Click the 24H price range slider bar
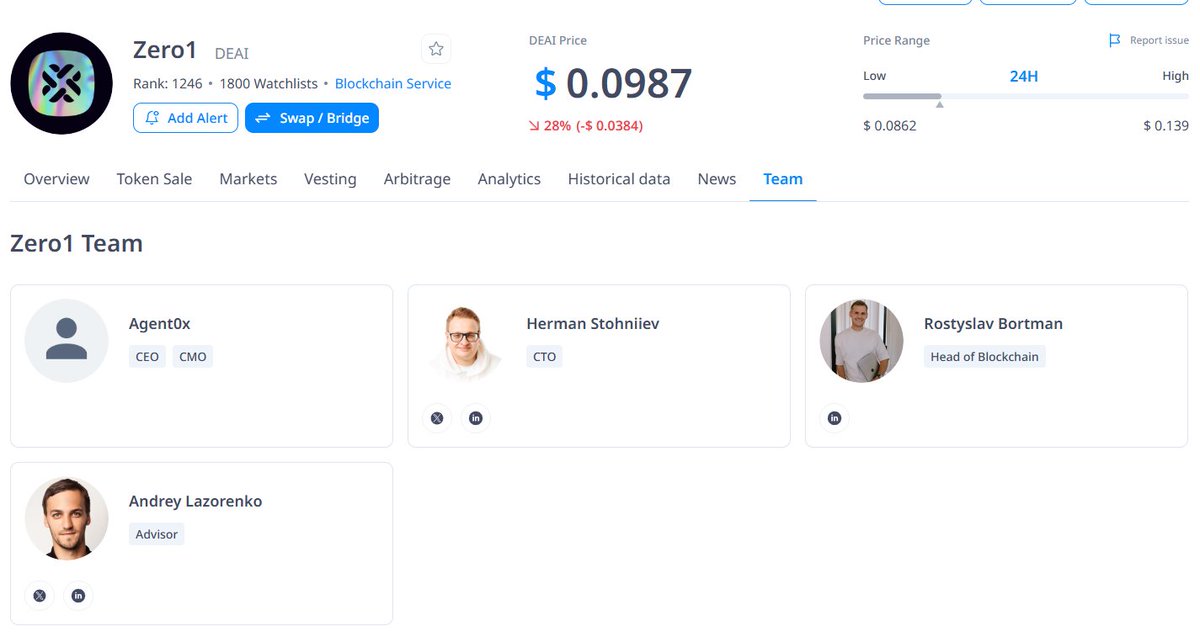 click(x=1026, y=96)
